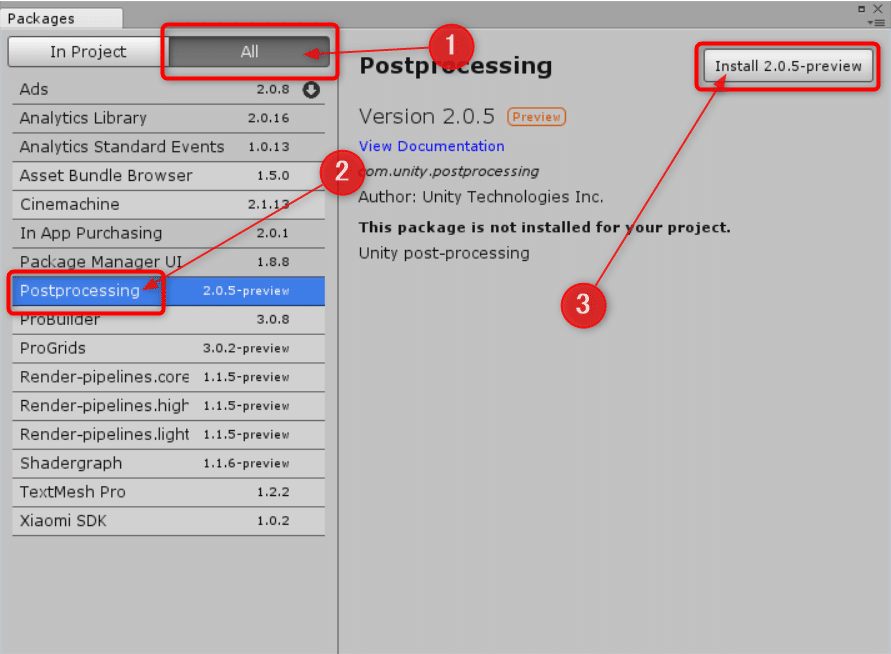
Task: Click the Ads update available download icon
Action: tap(311, 89)
